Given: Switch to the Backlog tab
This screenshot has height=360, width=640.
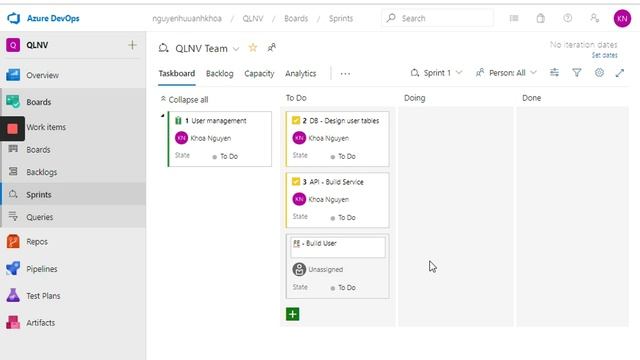Looking at the screenshot, I should [220, 73].
